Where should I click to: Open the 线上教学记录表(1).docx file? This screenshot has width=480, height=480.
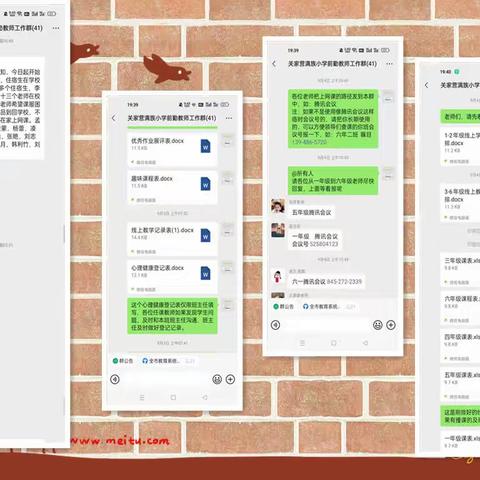click(172, 239)
